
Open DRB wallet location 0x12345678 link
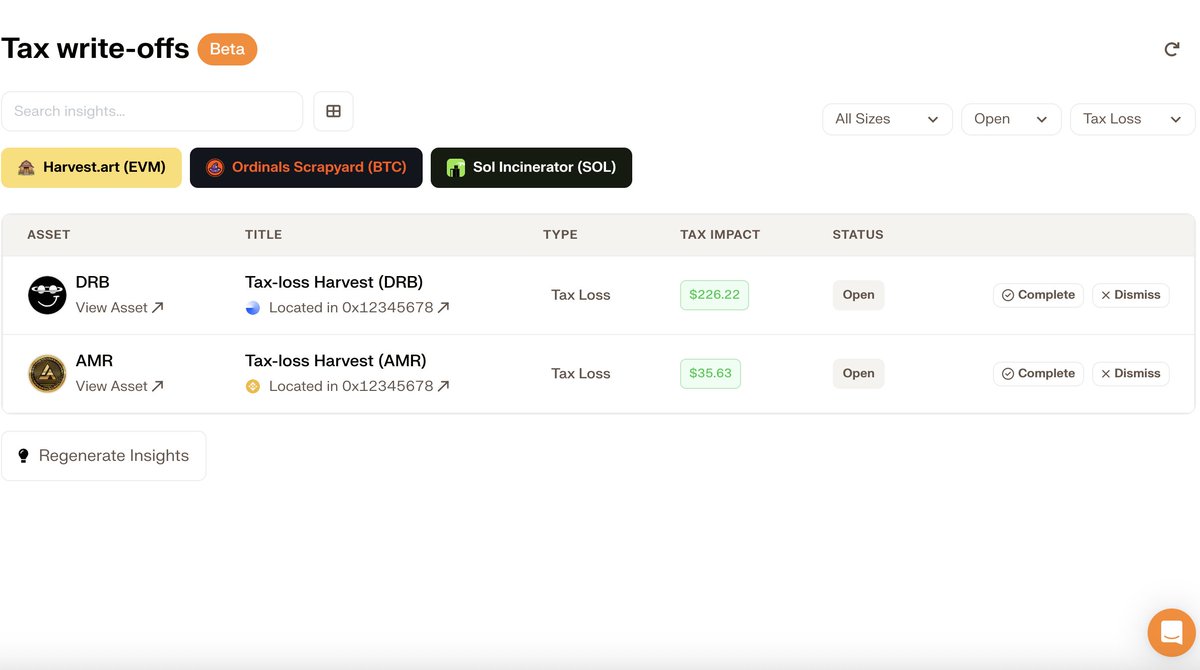click(x=359, y=308)
